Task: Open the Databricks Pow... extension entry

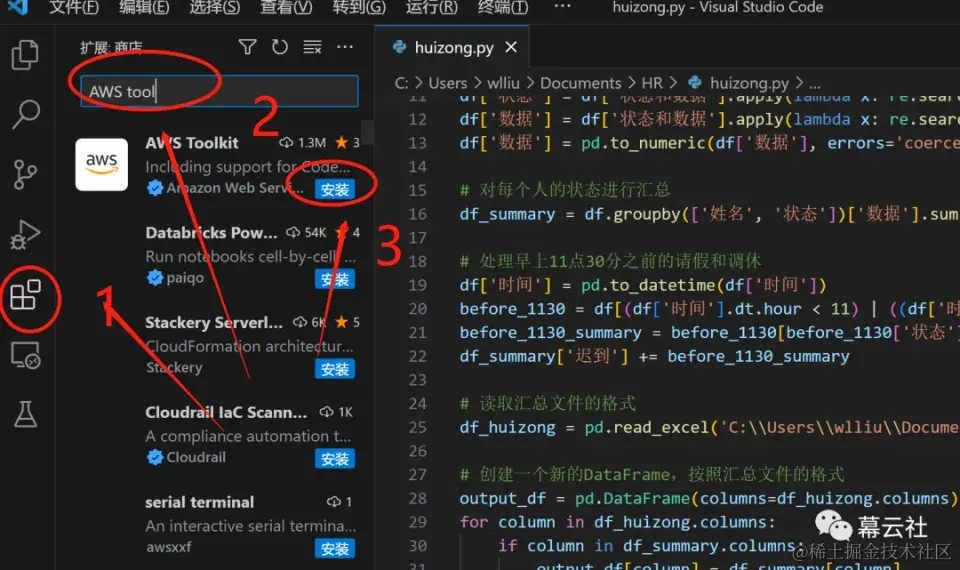Action: pyautogui.click(x=211, y=233)
